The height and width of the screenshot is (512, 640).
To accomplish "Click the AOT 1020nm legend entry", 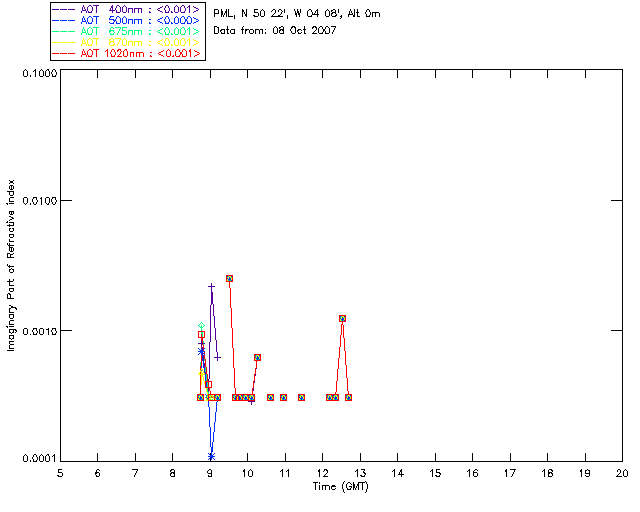I will (126, 53).
